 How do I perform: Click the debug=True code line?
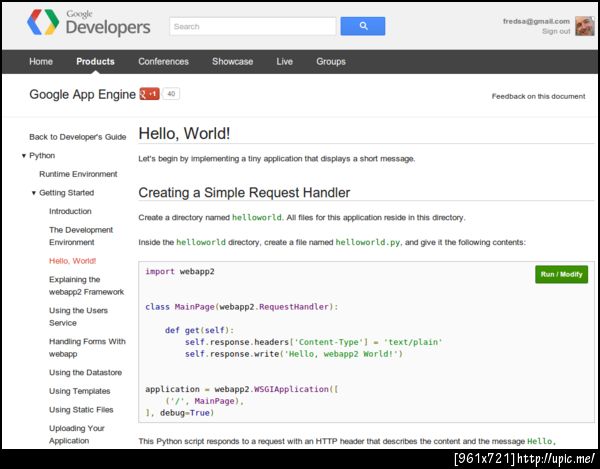(179, 413)
